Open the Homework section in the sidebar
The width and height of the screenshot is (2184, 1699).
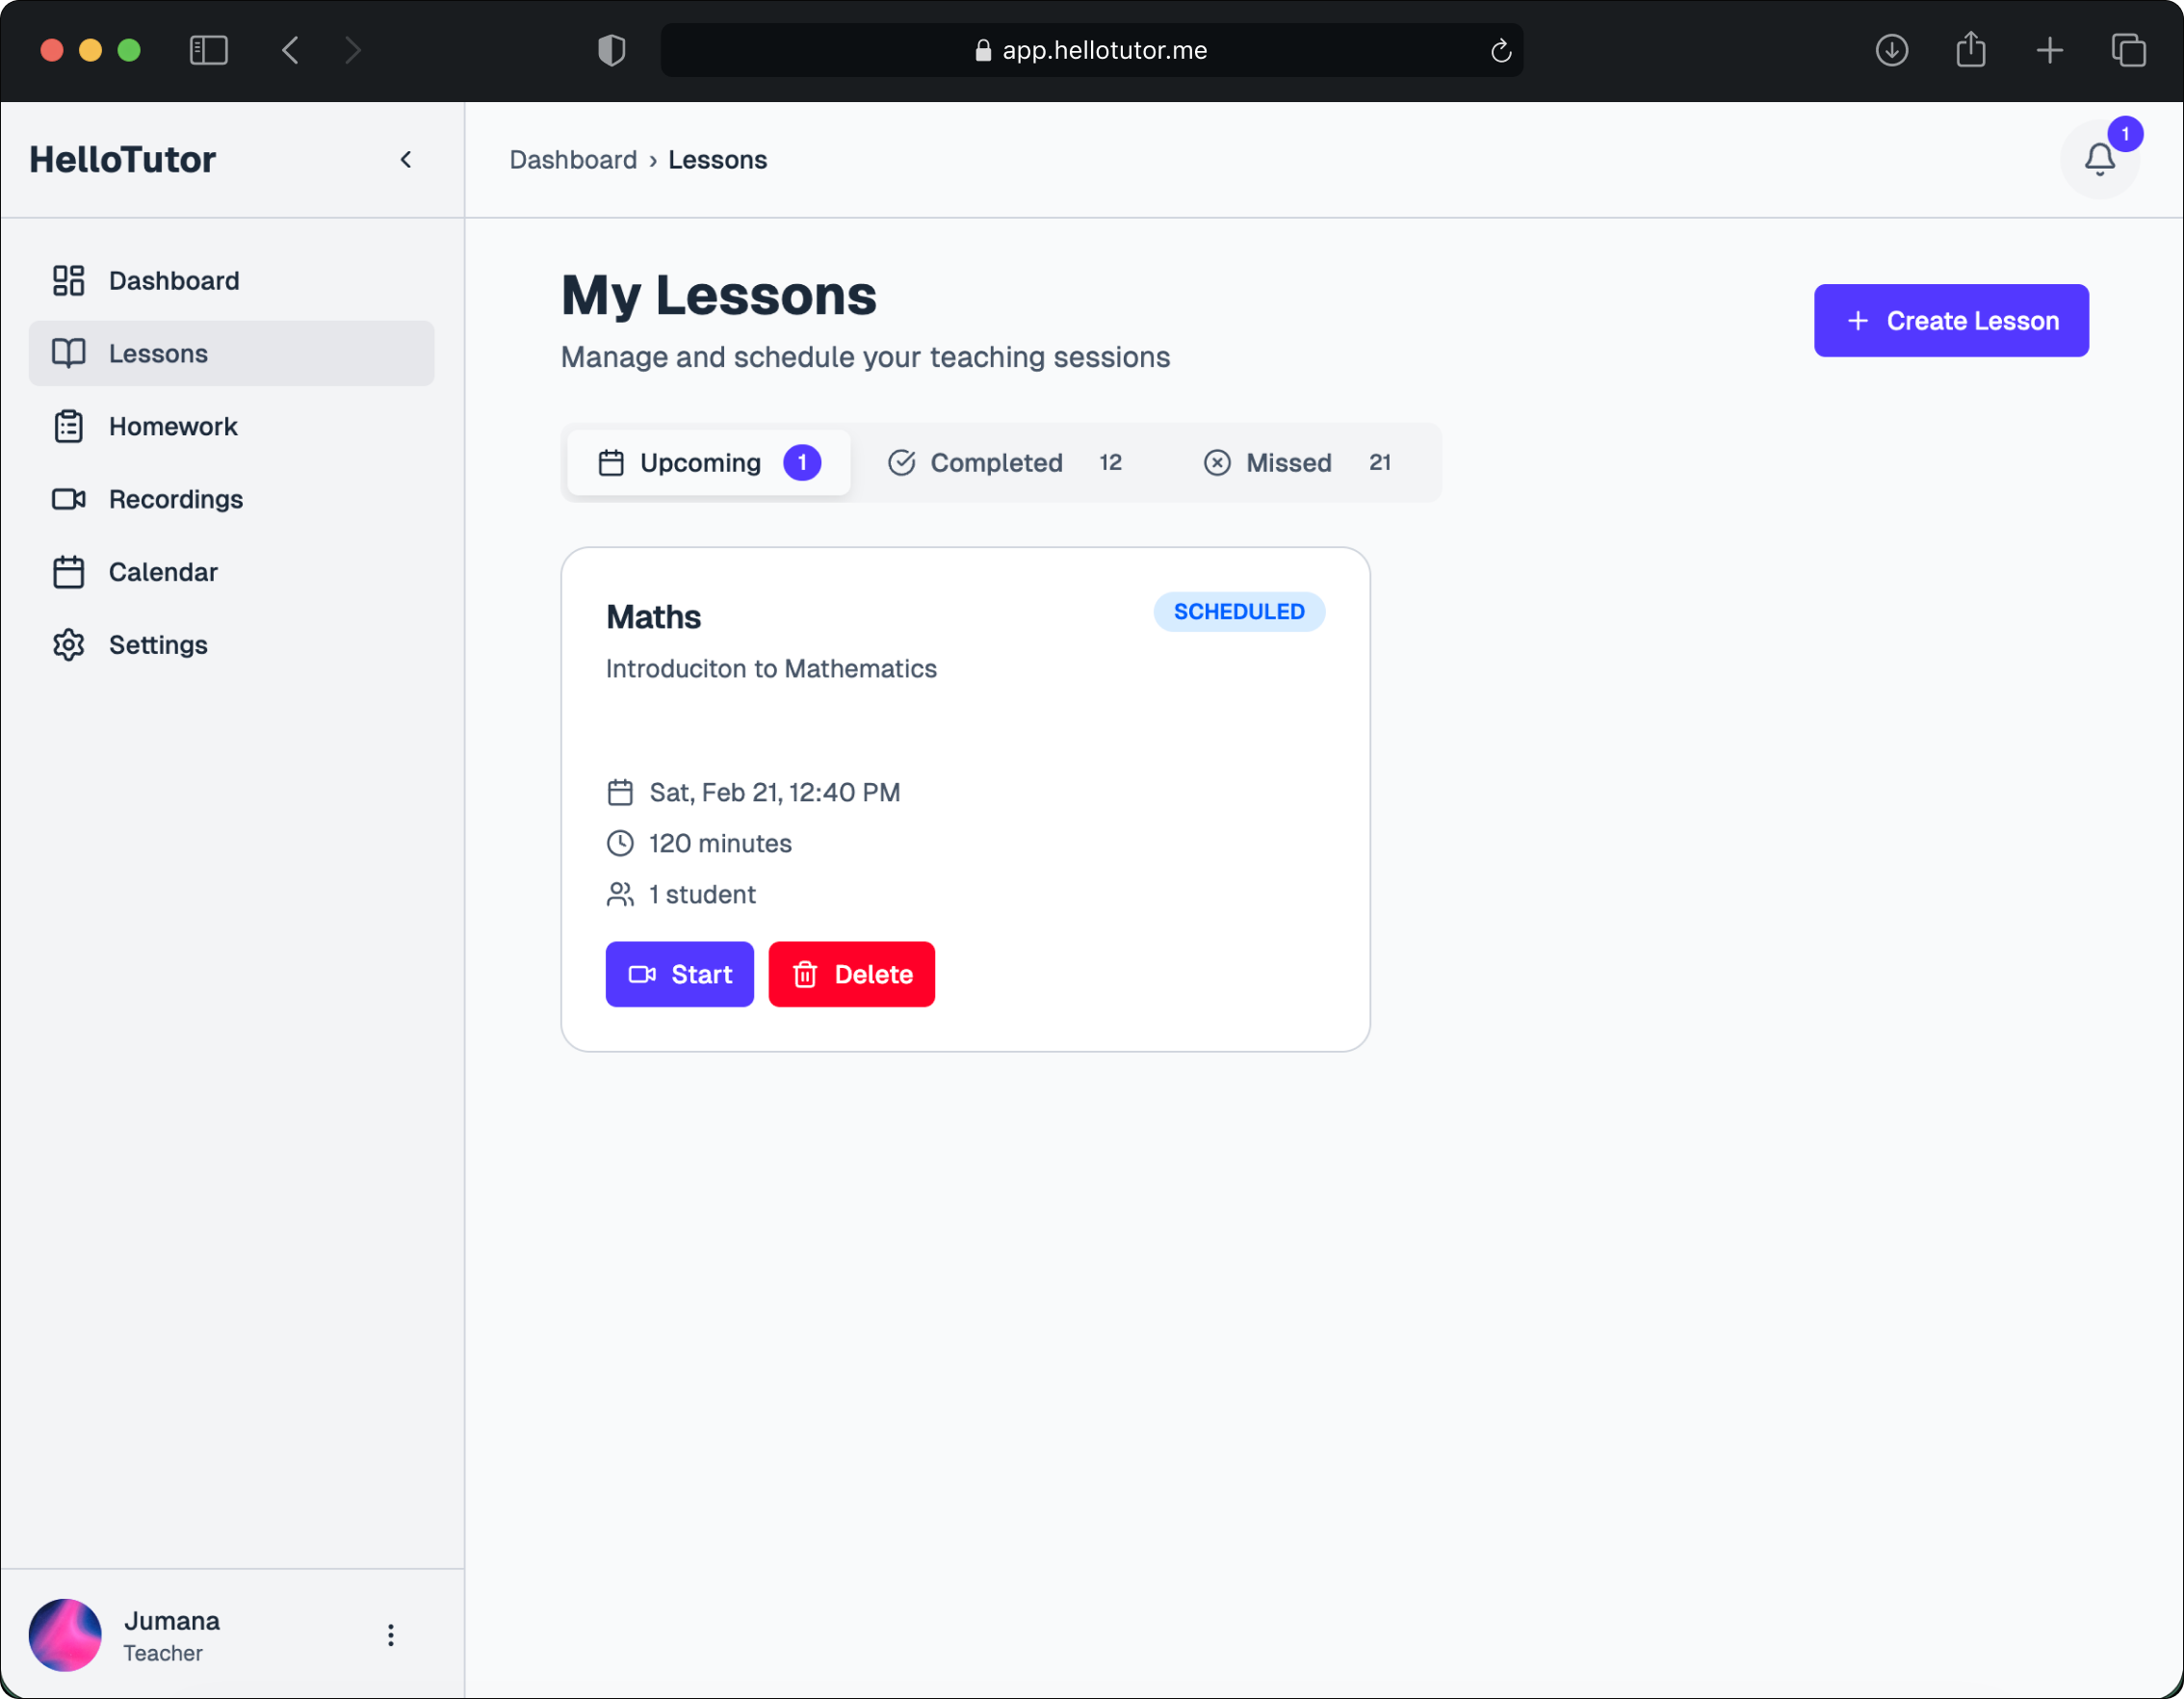pyautogui.click(x=172, y=427)
